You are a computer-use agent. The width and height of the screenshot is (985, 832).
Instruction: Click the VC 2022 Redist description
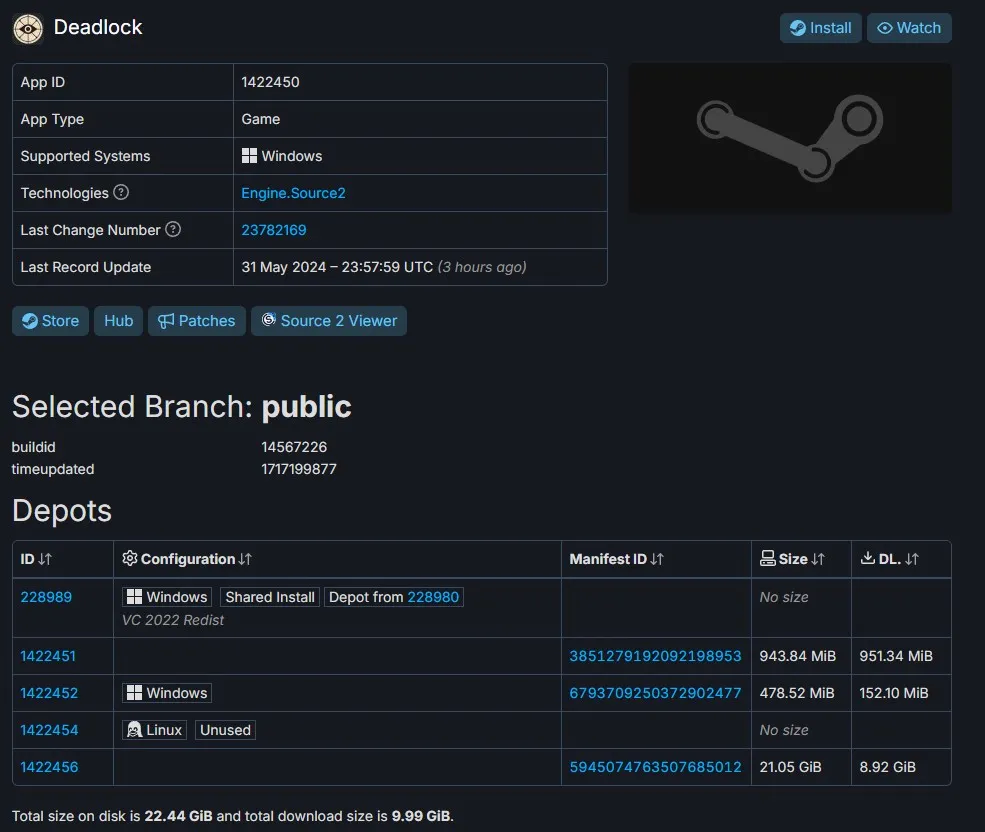(x=173, y=620)
